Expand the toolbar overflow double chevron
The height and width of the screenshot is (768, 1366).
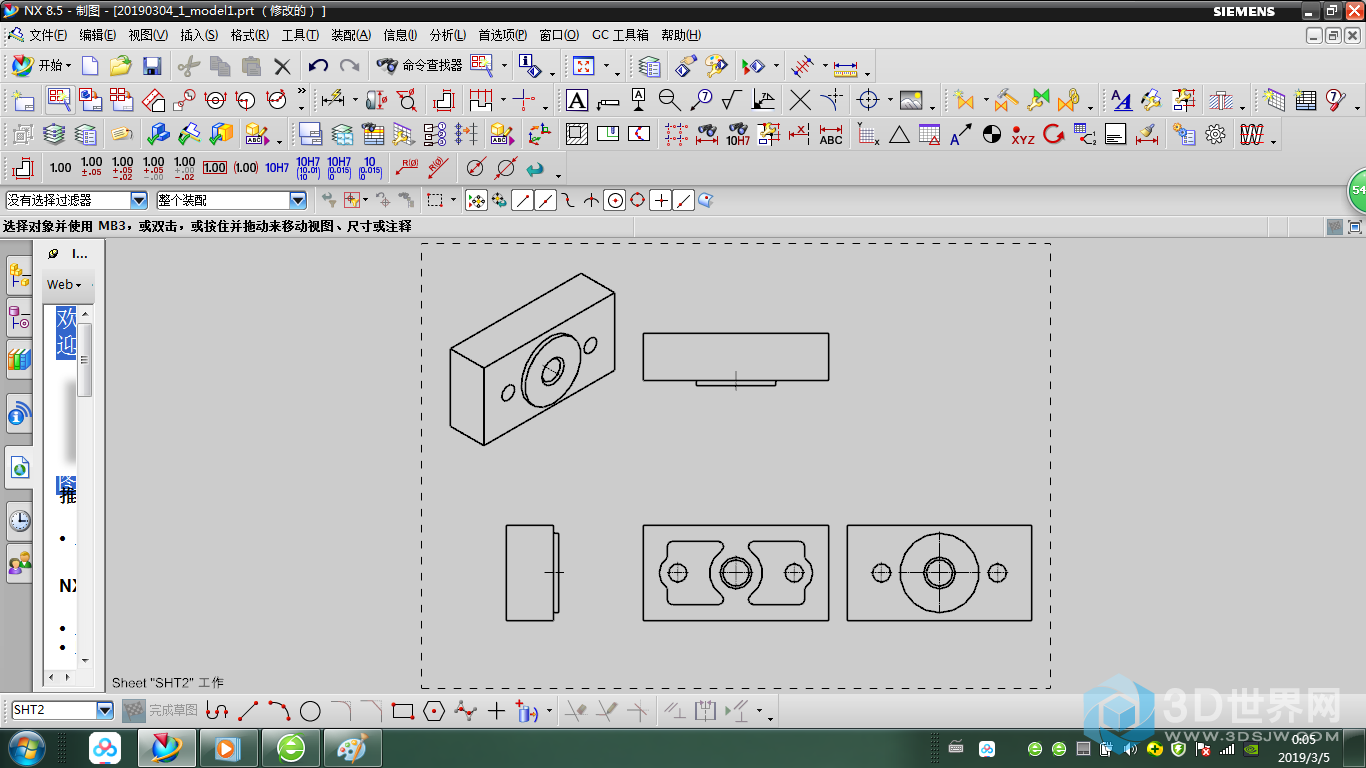pyautogui.click(x=302, y=92)
